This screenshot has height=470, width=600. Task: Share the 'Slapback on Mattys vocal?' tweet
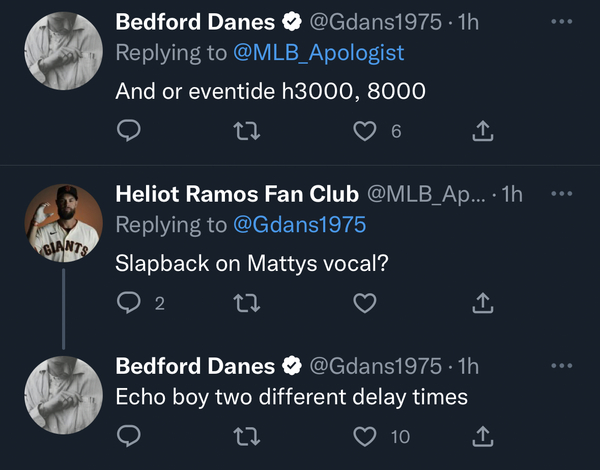click(x=483, y=303)
